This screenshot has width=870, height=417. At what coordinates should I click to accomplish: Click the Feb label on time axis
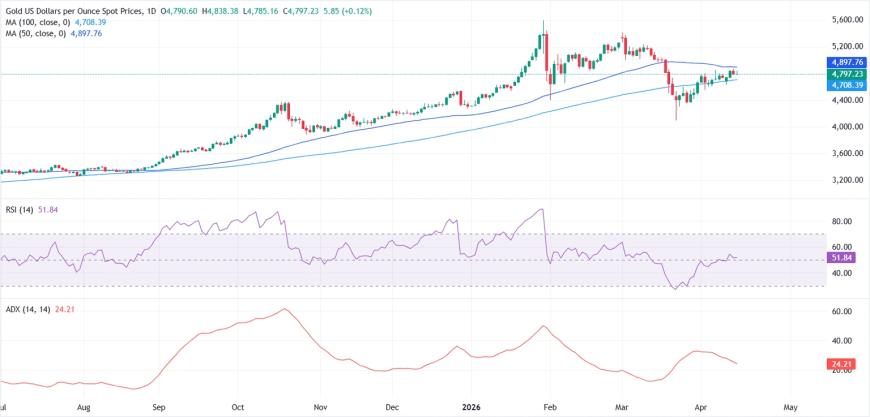[x=550, y=408]
